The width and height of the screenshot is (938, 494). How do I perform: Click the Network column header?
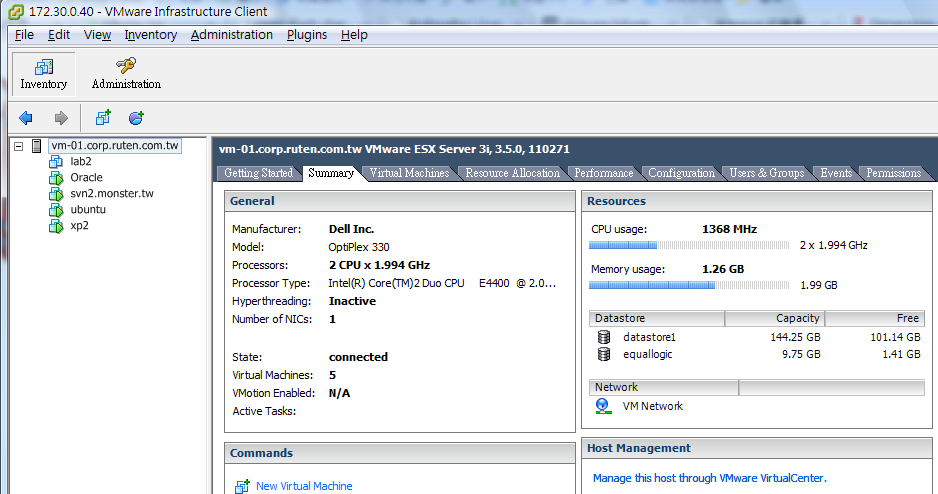tap(664, 387)
